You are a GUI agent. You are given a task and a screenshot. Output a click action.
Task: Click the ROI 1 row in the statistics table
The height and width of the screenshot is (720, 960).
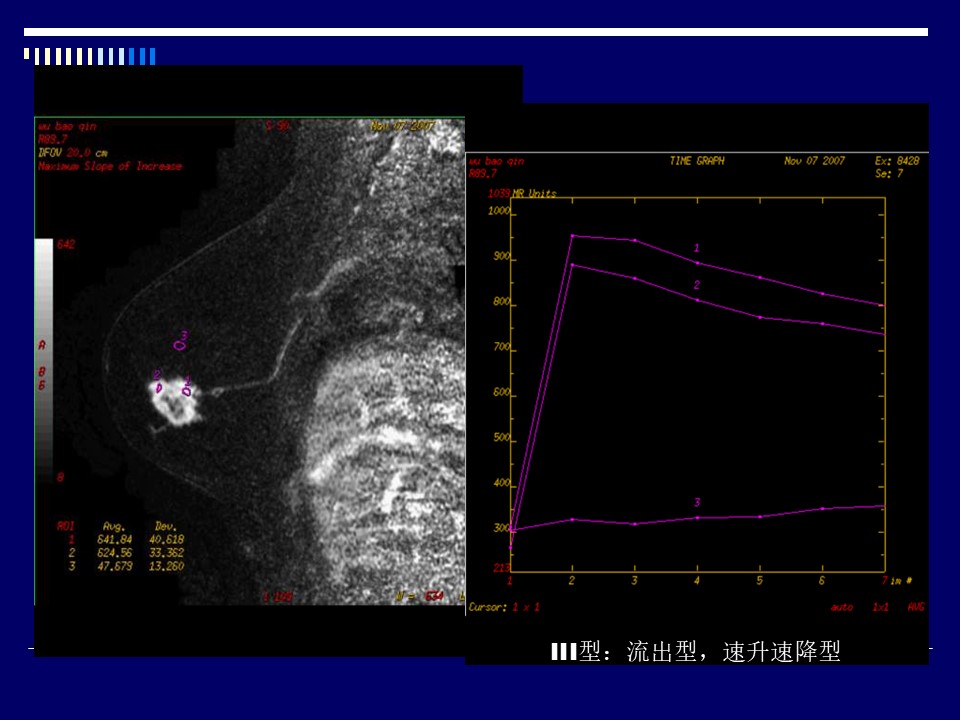(120, 539)
